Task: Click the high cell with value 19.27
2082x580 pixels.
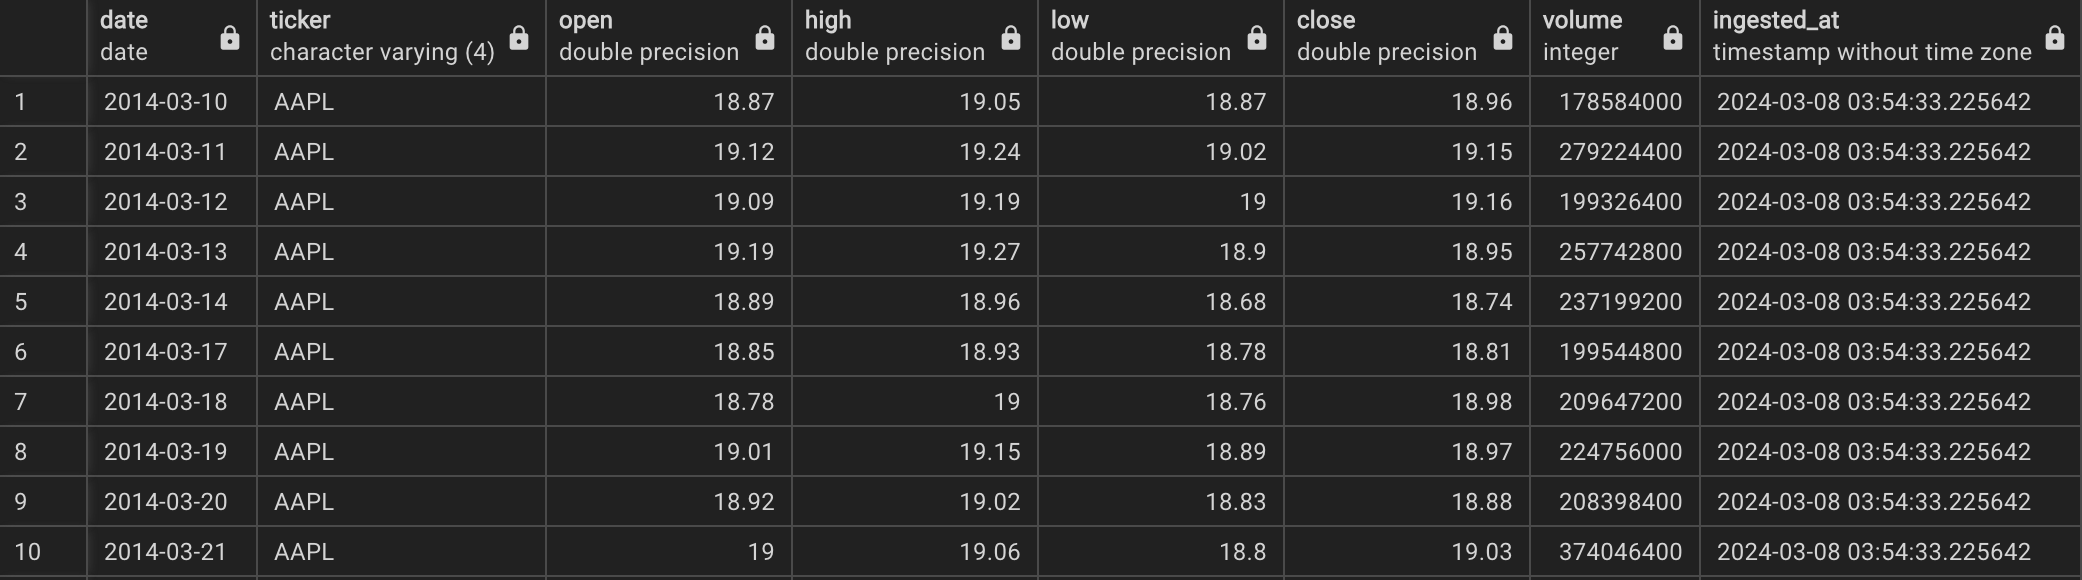Action: tap(915, 252)
